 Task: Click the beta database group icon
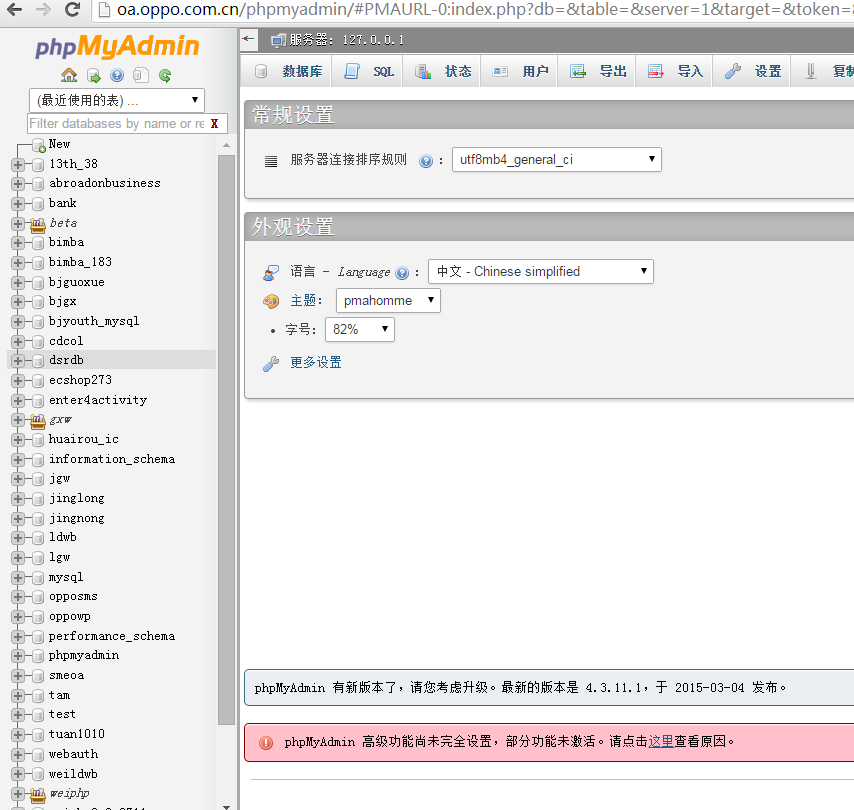coord(38,224)
